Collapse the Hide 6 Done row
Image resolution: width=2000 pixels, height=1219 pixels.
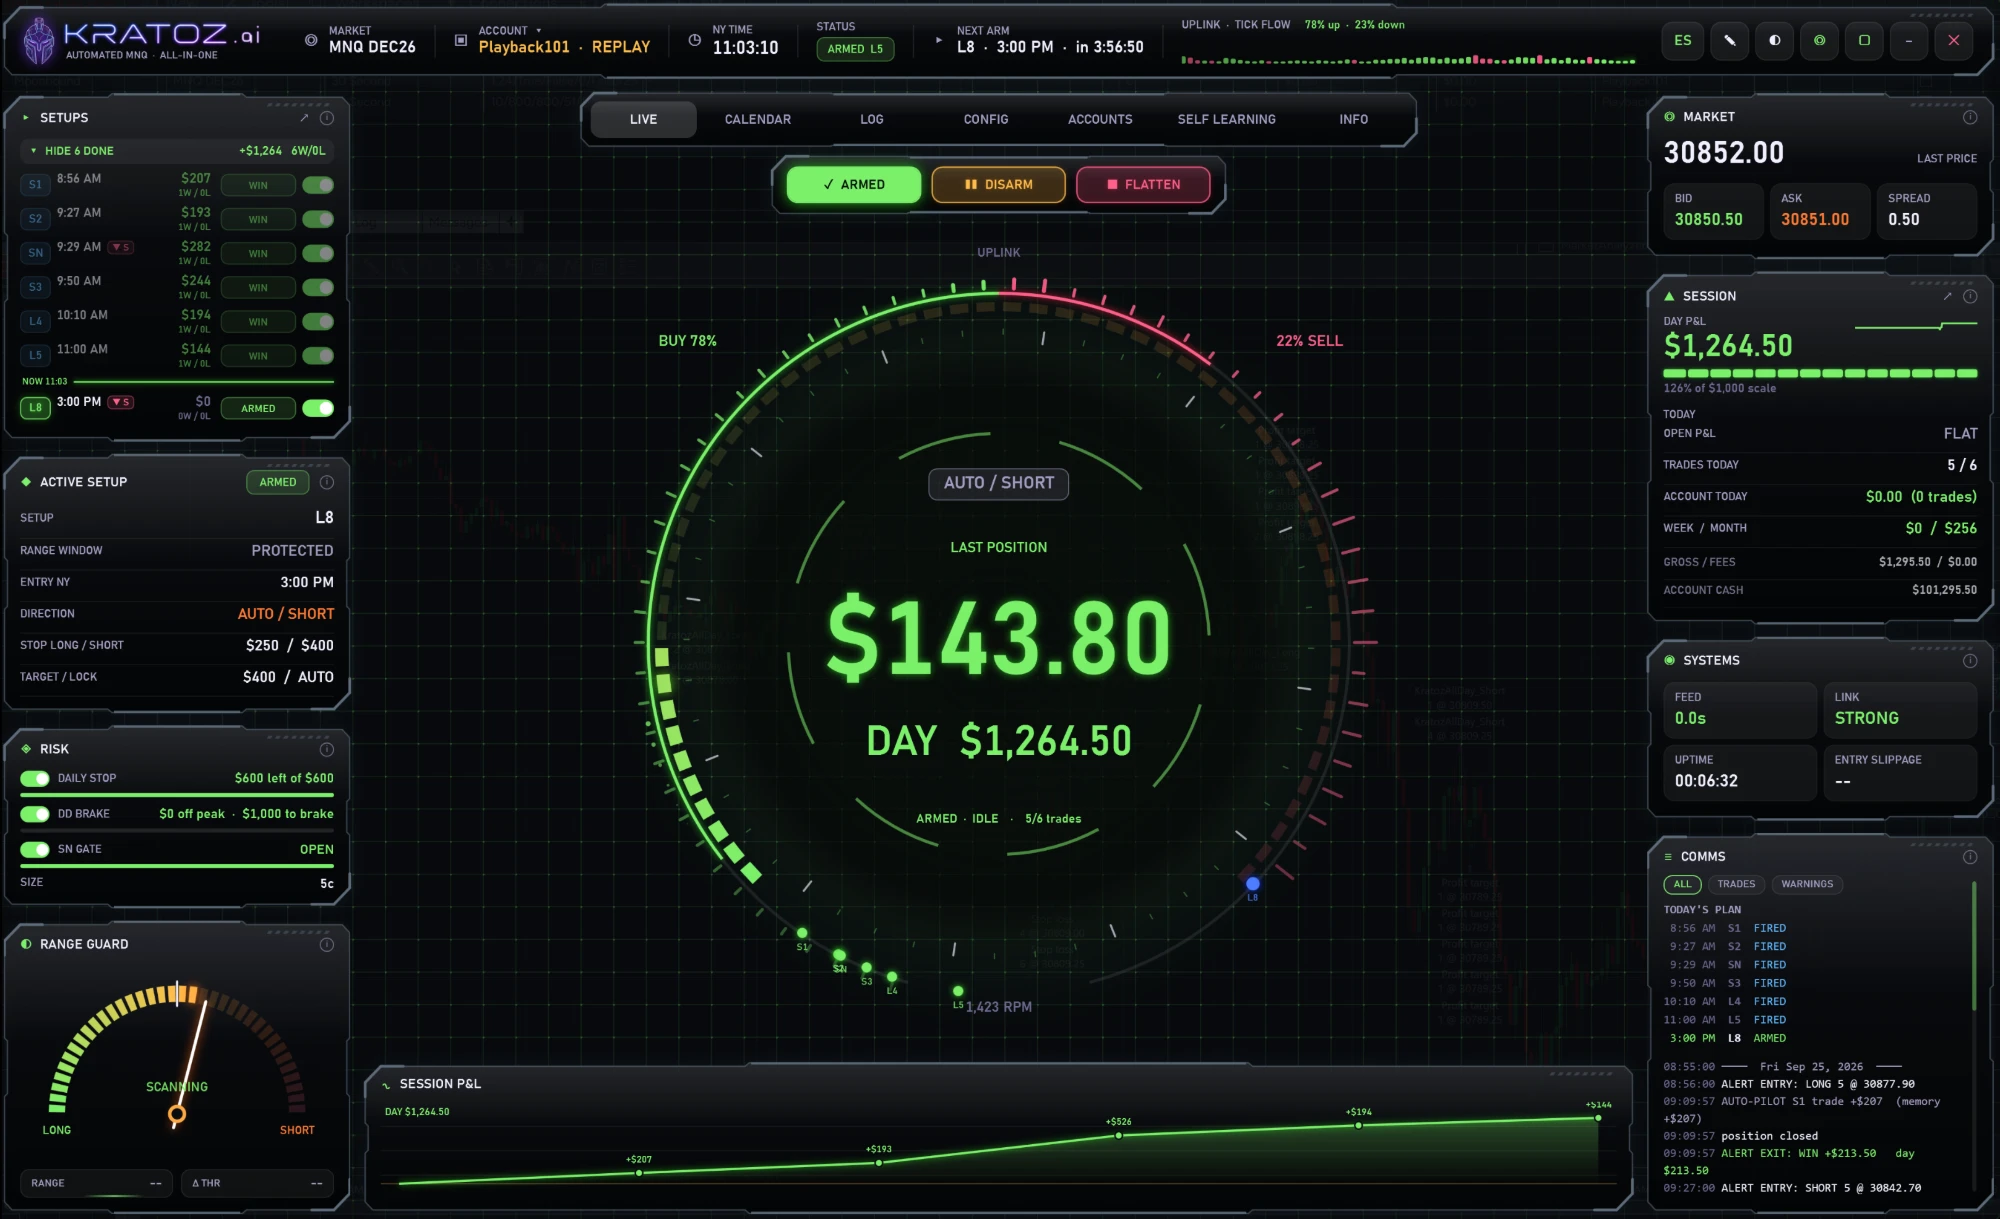click(177, 151)
